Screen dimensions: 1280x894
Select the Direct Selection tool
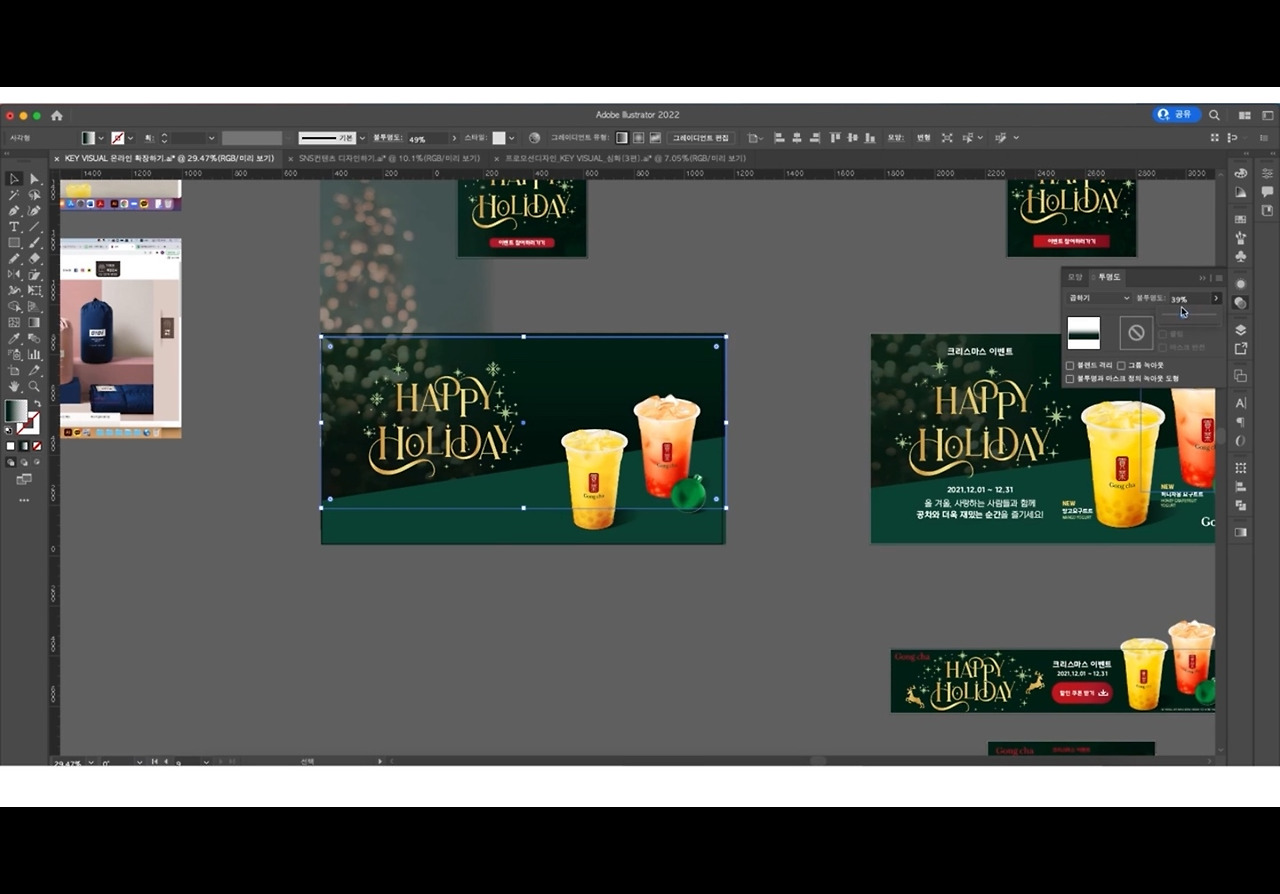point(34,178)
